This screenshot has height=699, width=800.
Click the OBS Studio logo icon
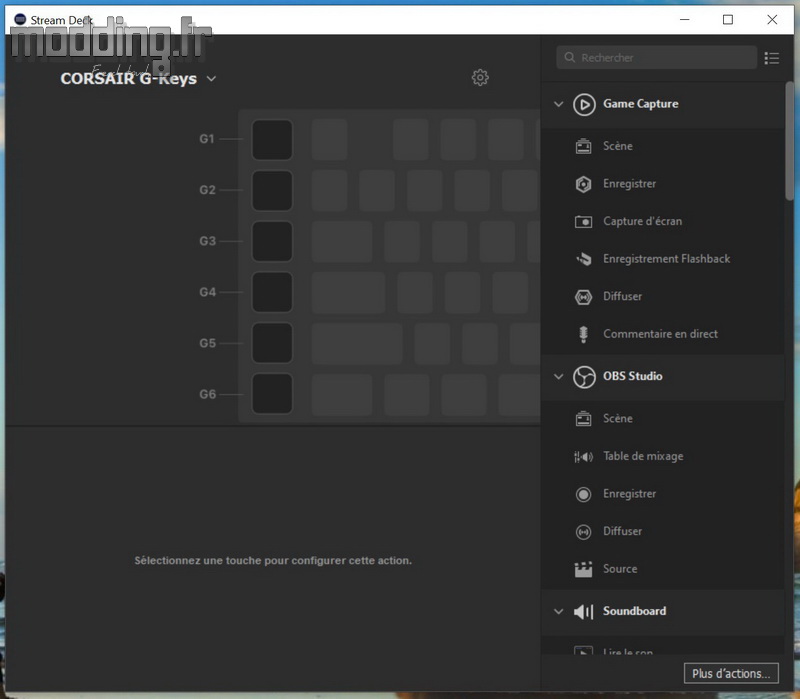(584, 378)
